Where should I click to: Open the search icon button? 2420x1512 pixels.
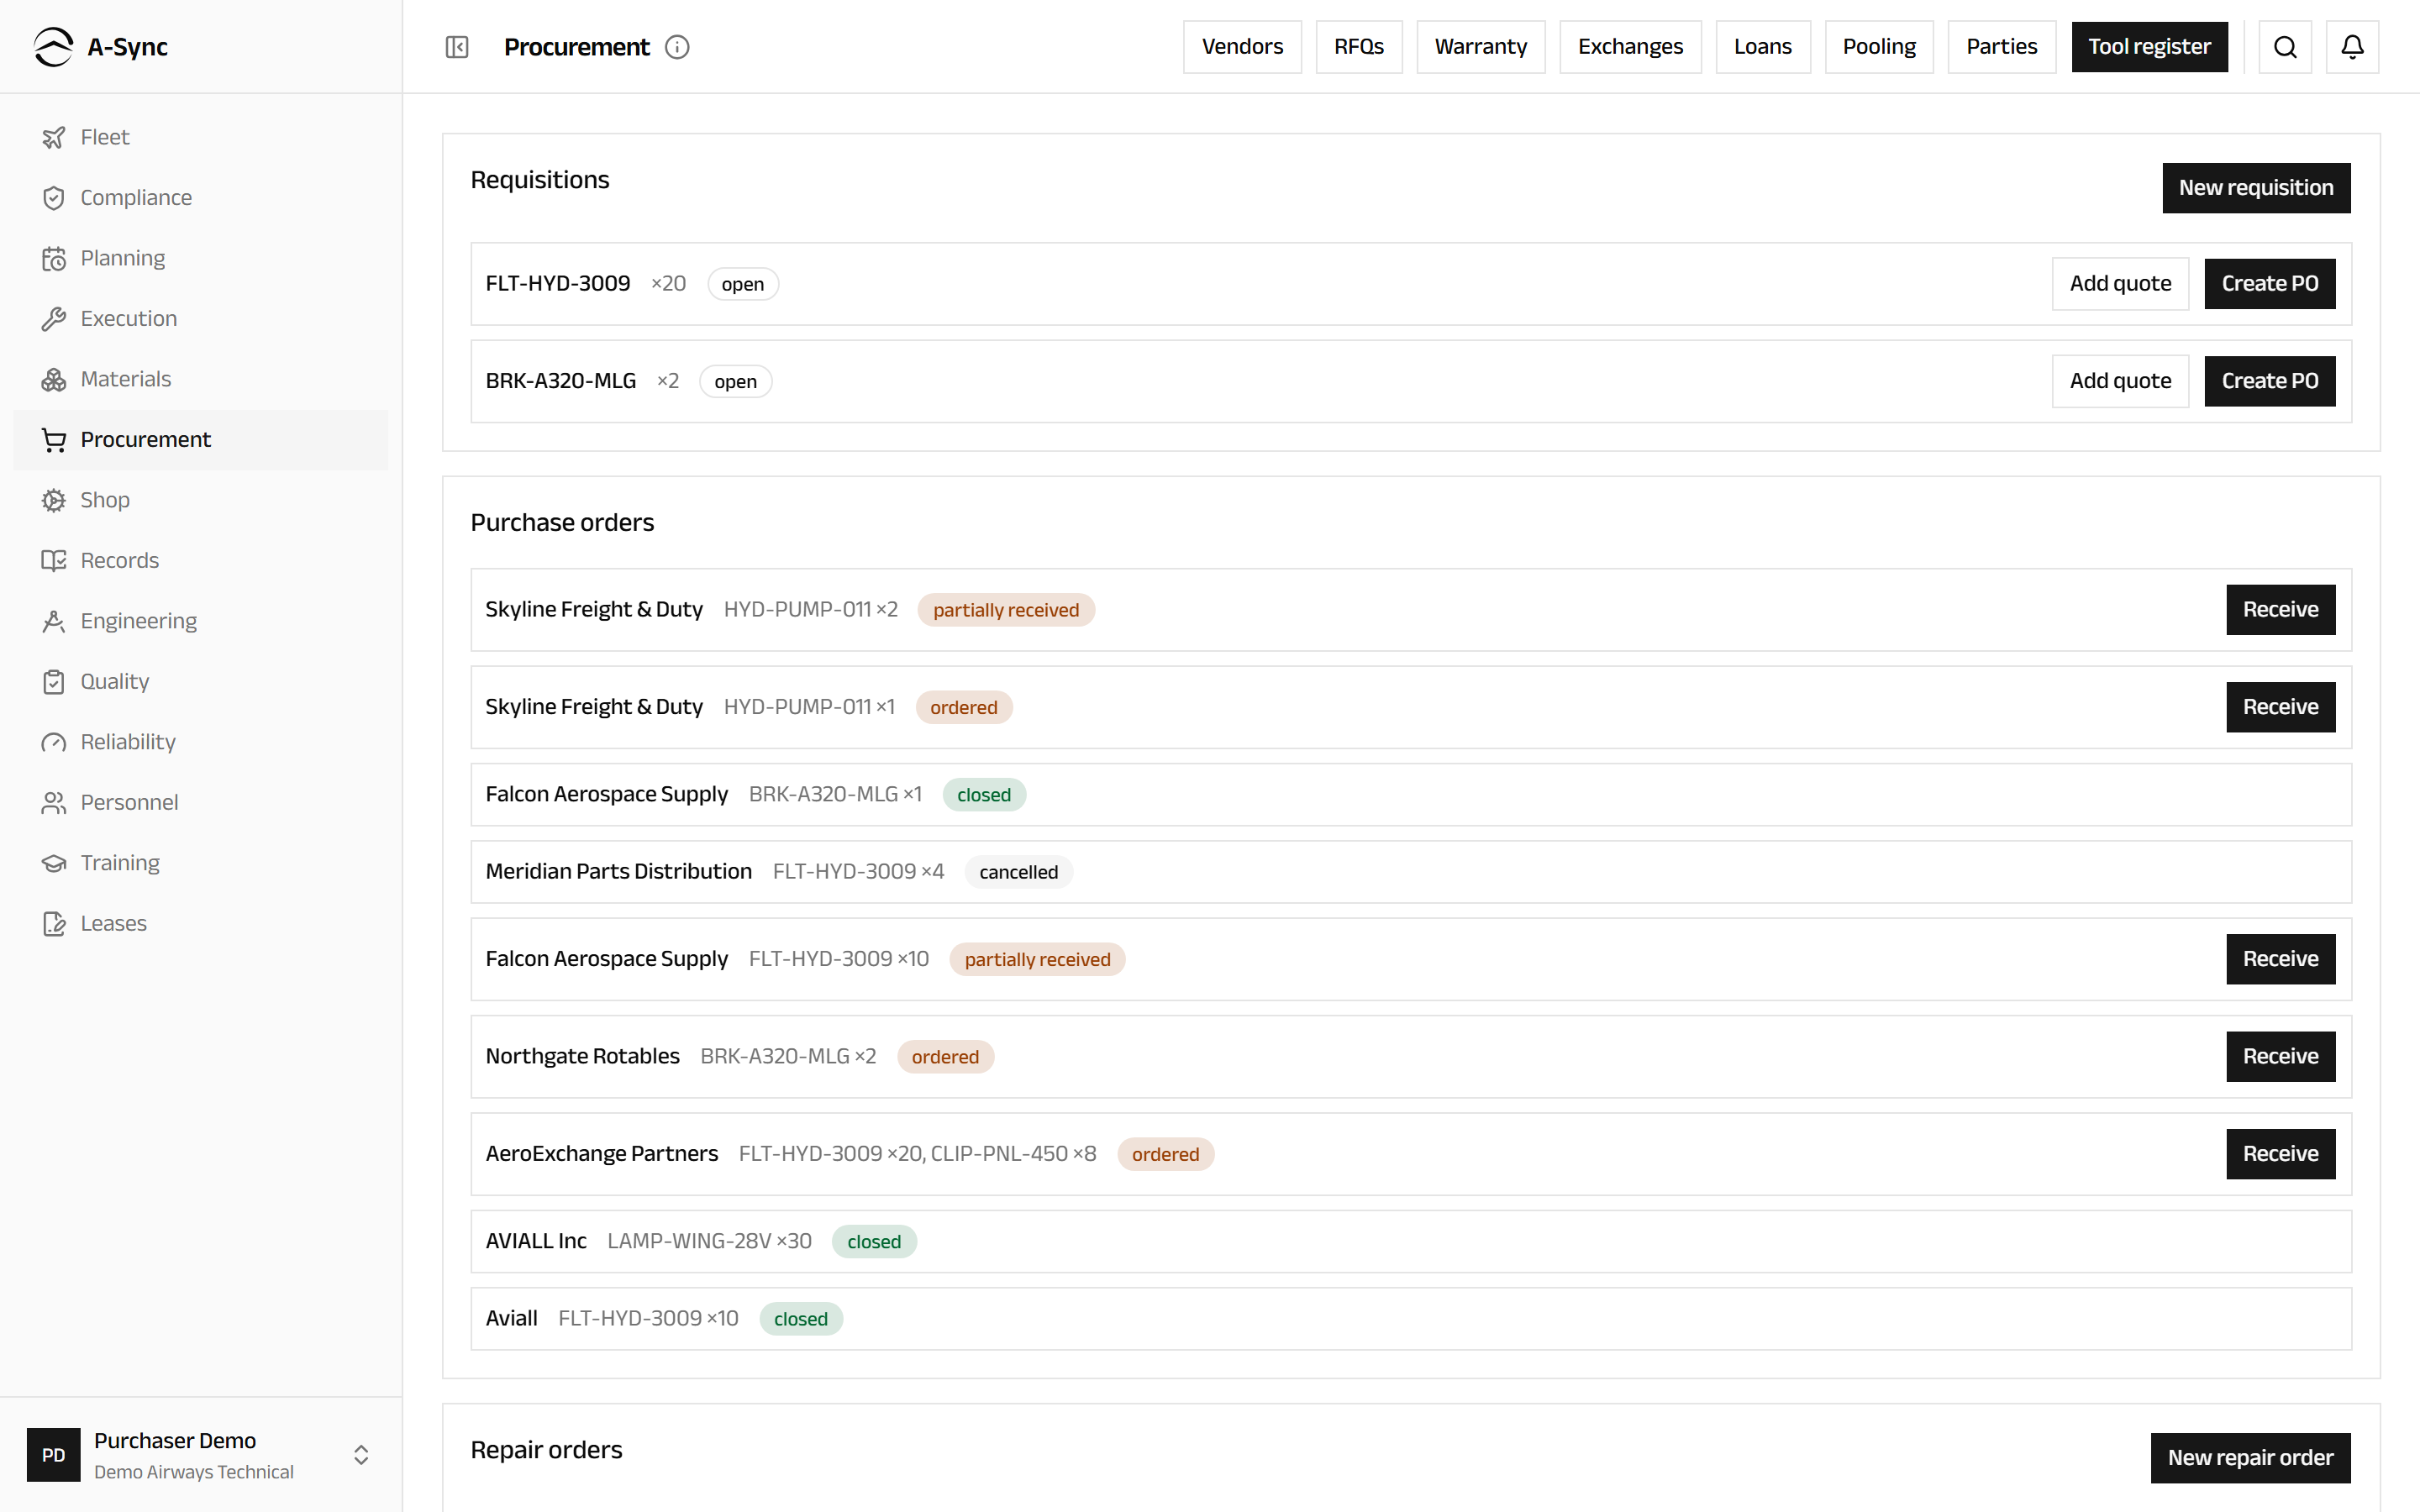[2285, 47]
